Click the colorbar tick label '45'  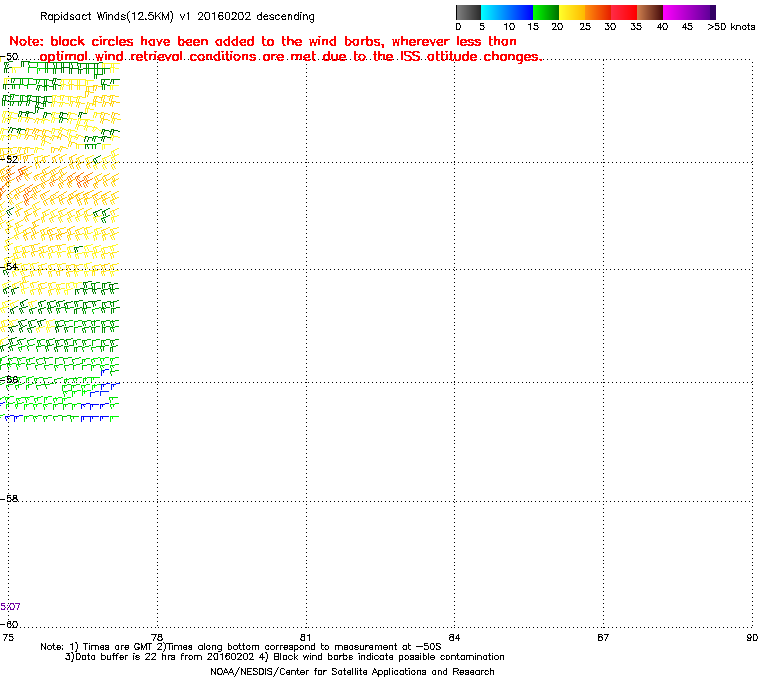(687, 27)
